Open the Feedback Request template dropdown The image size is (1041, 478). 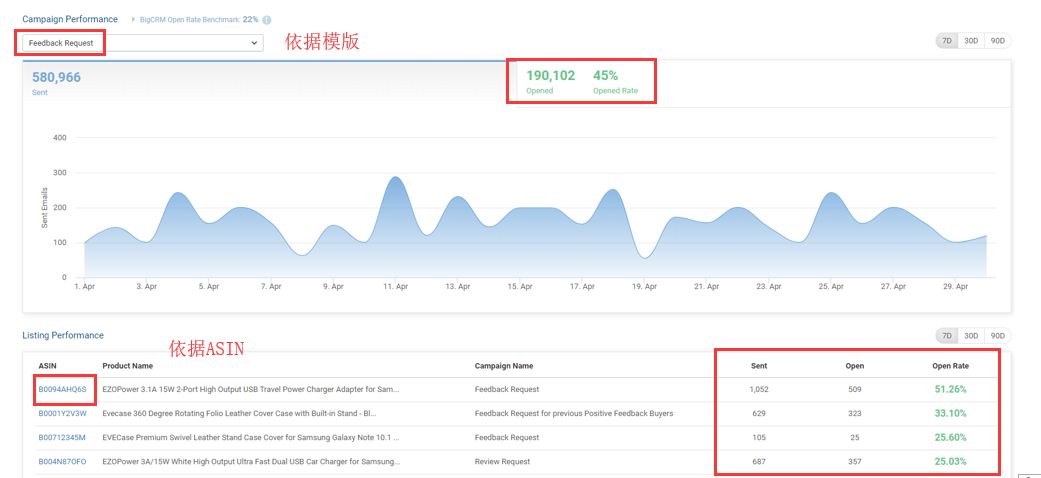[x=143, y=43]
